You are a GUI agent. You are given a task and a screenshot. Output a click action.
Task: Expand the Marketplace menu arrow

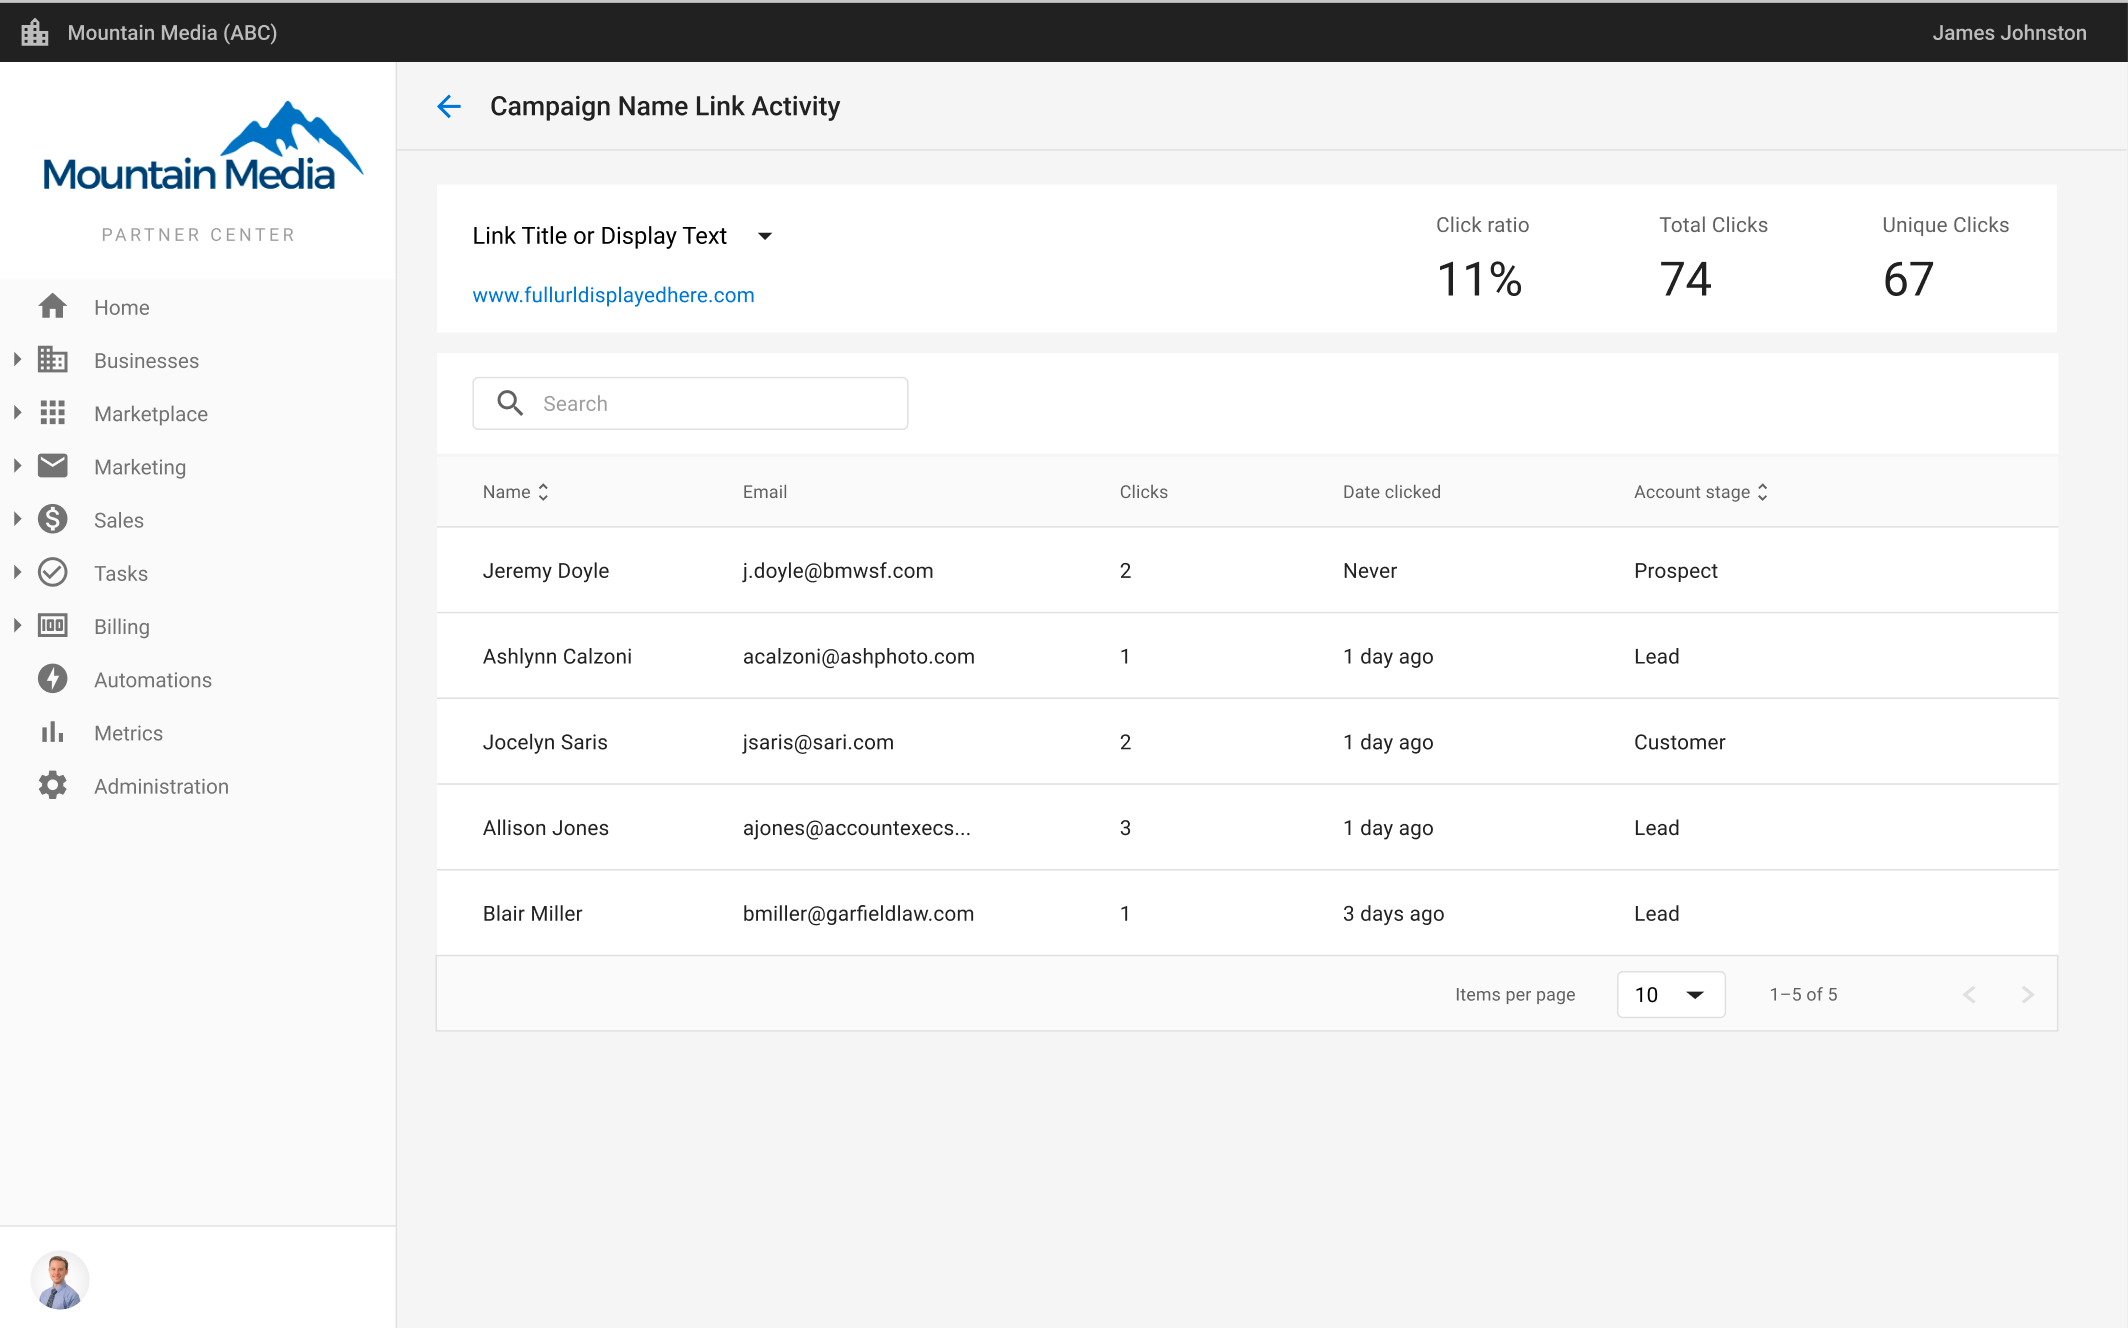(17, 412)
